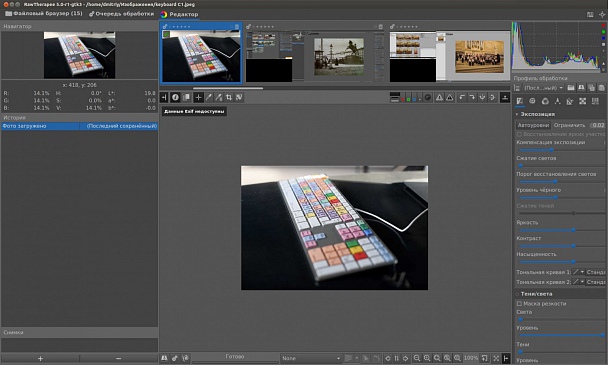Go to previous image arrow icon

tap(387, 358)
